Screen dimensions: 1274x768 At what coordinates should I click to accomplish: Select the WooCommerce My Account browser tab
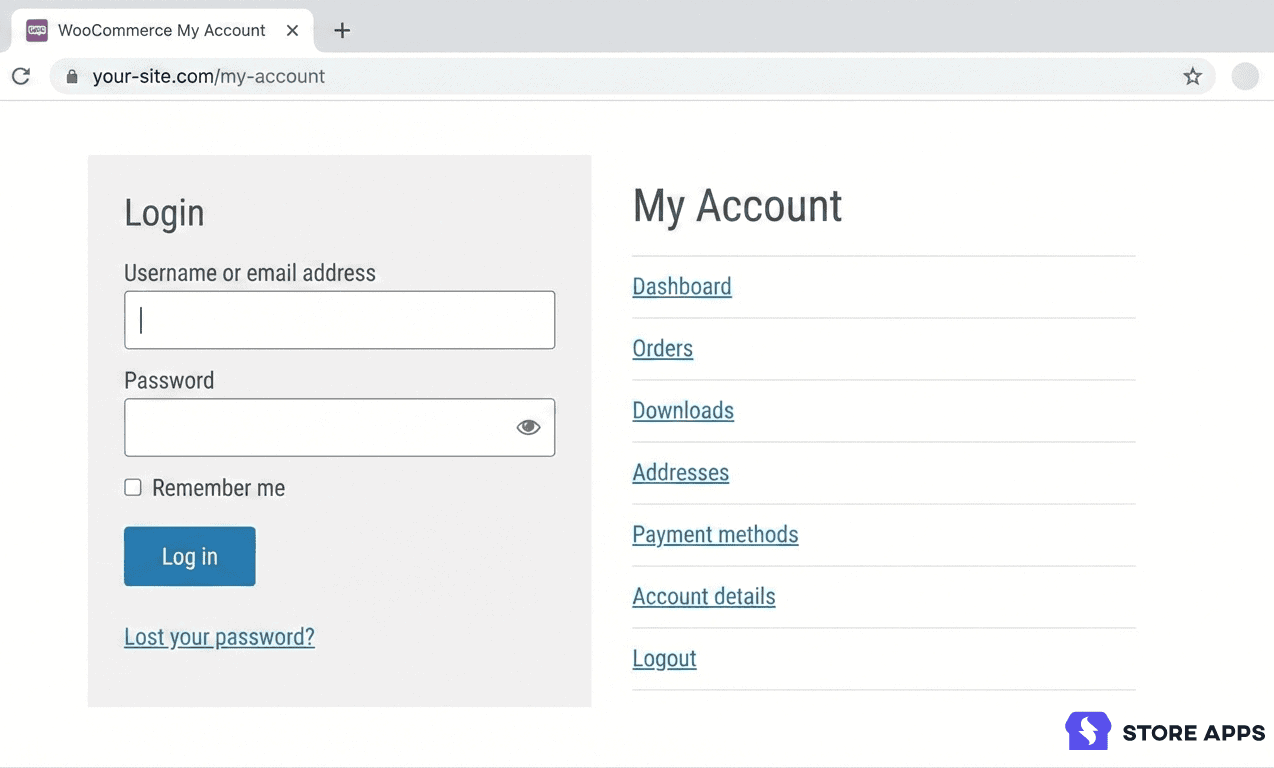[160, 30]
